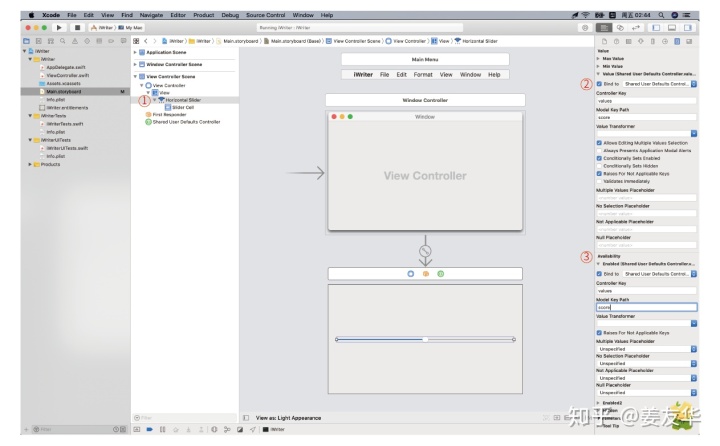The image size is (720, 446).
Task: Open the Size inspector ruler icon
Action: [652, 41]
